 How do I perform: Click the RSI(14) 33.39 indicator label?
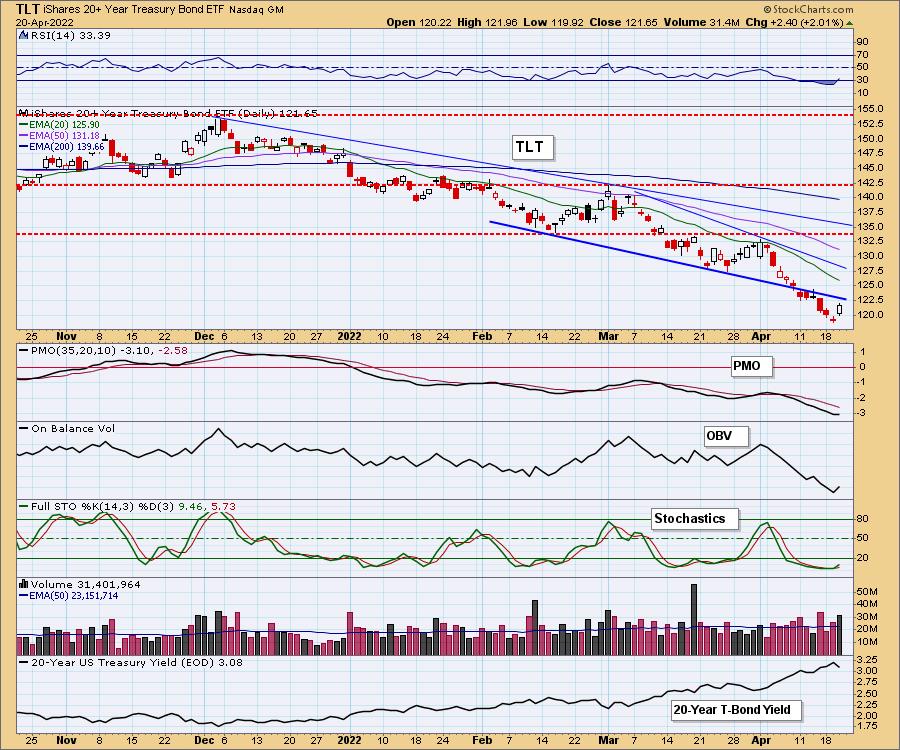click(x=71, y=35)
